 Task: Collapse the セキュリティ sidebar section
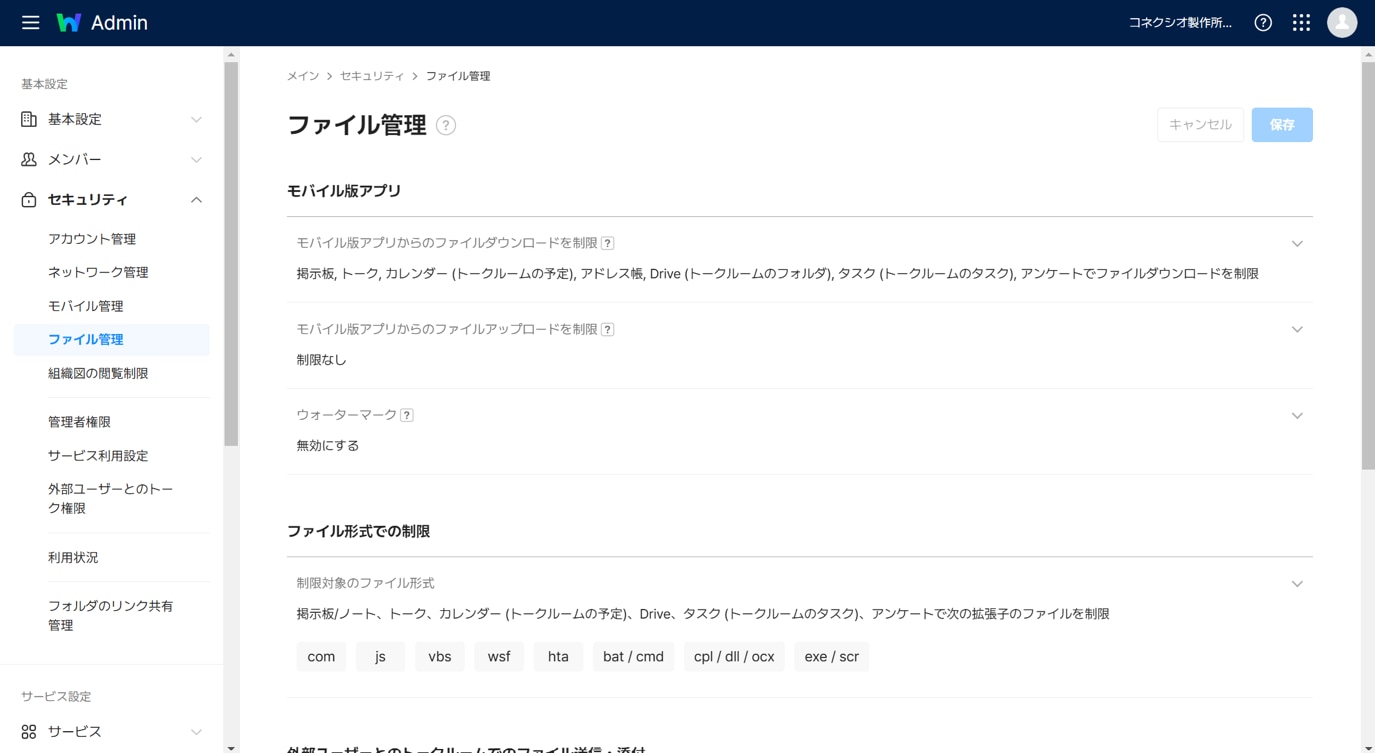(x=196, y=200)
